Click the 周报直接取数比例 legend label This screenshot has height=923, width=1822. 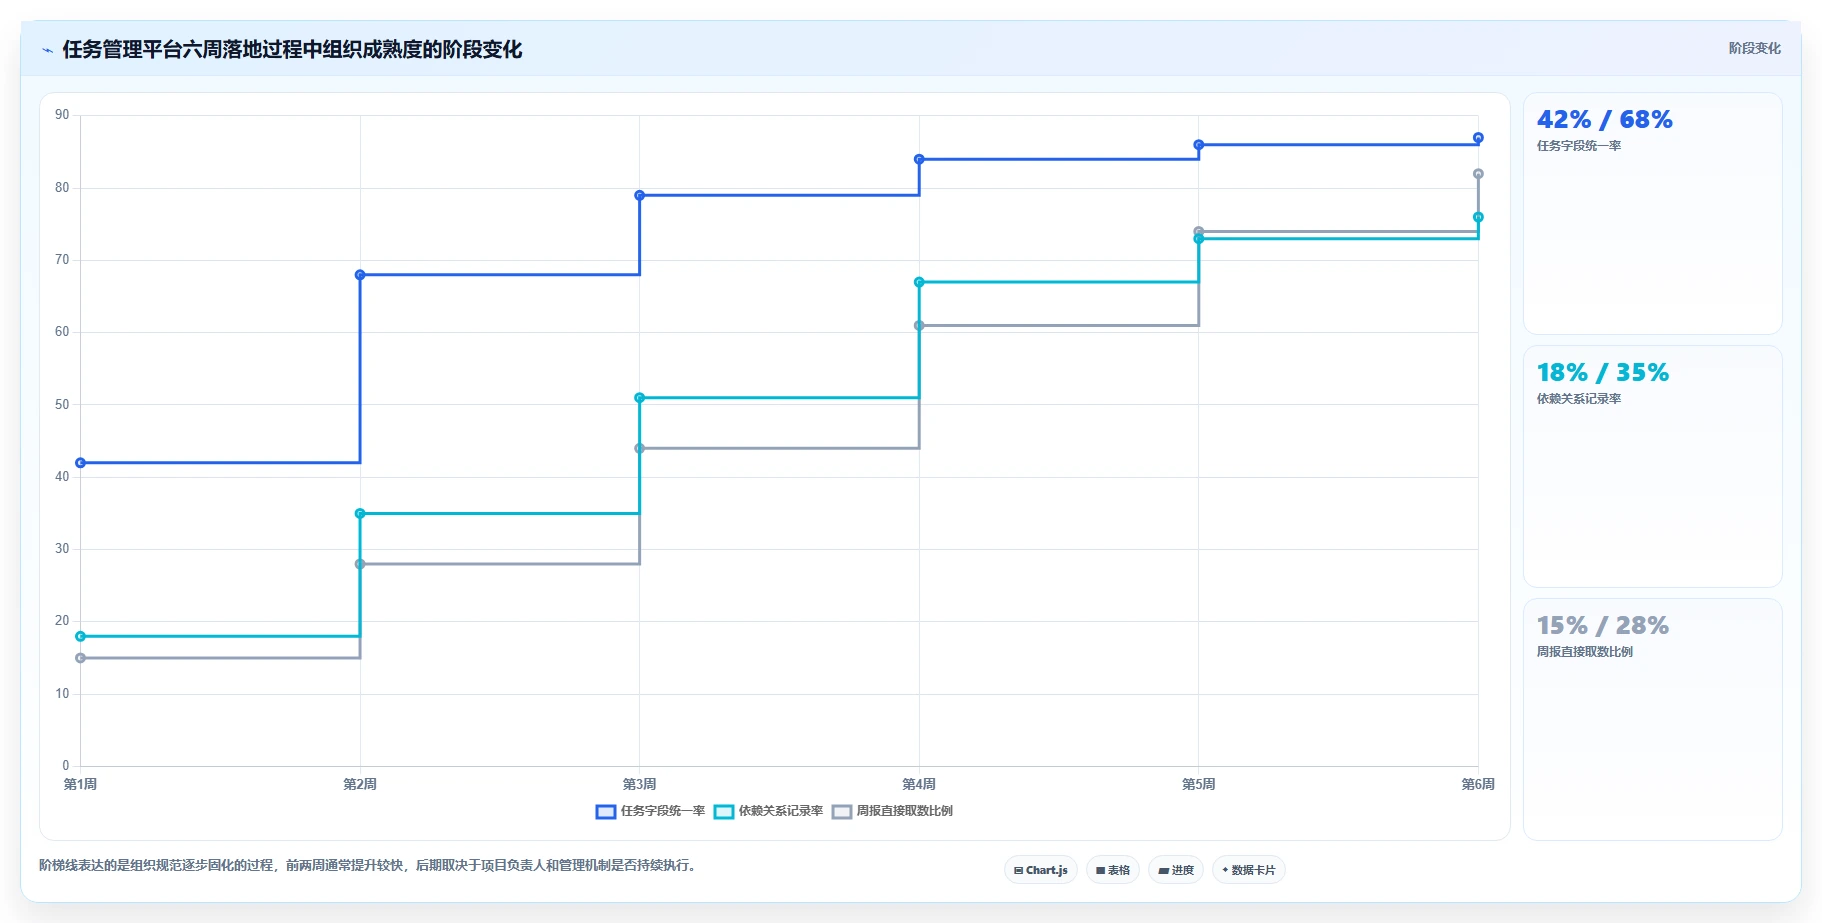click(905, 811)
